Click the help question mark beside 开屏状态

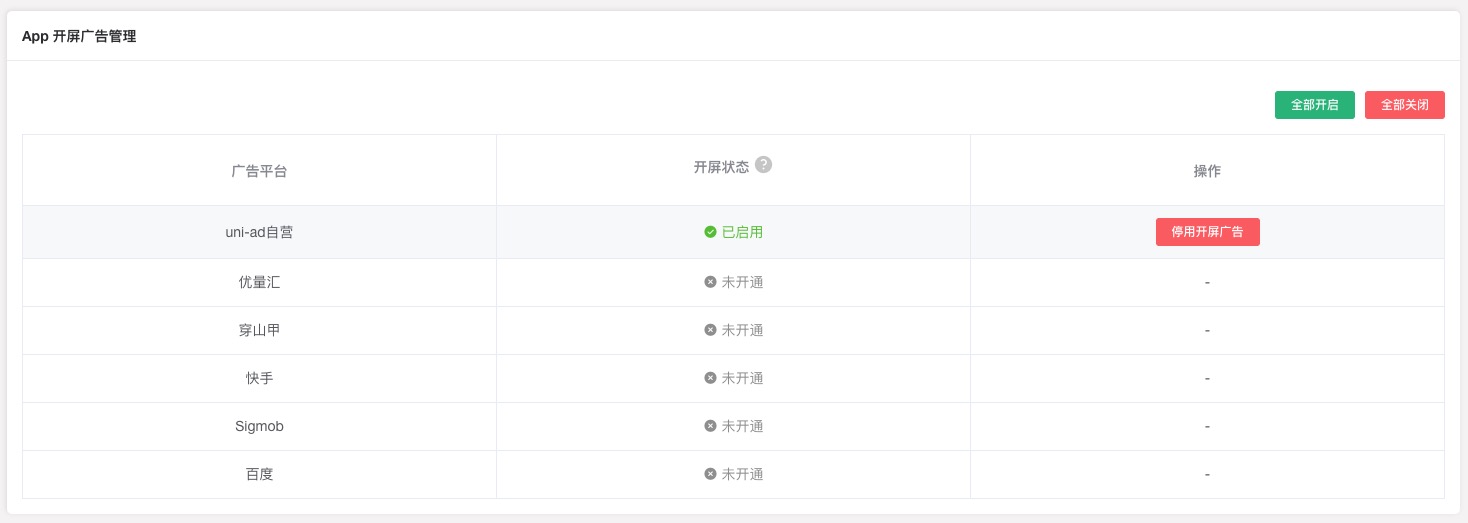[763, 164]
